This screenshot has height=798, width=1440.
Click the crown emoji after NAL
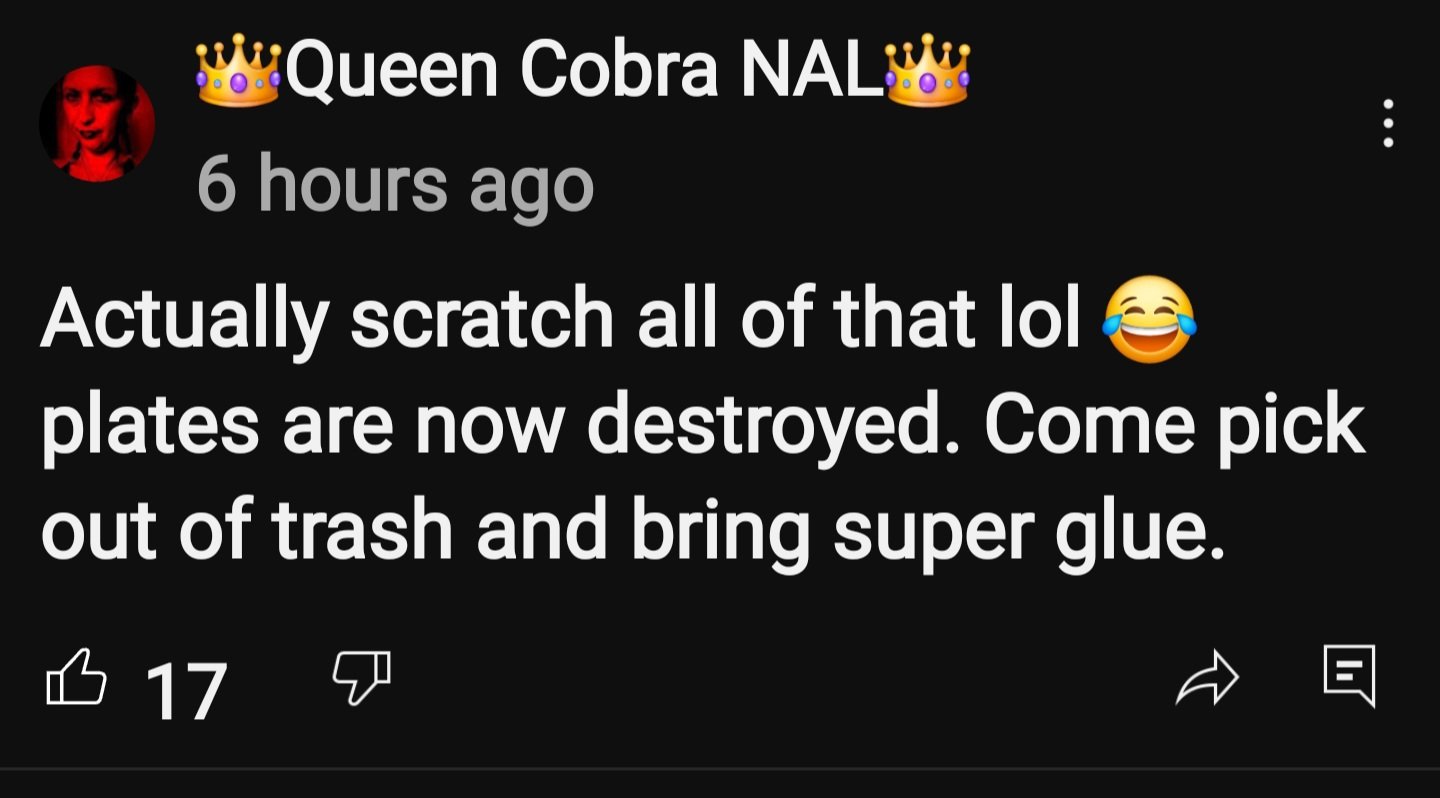[927, 70]
